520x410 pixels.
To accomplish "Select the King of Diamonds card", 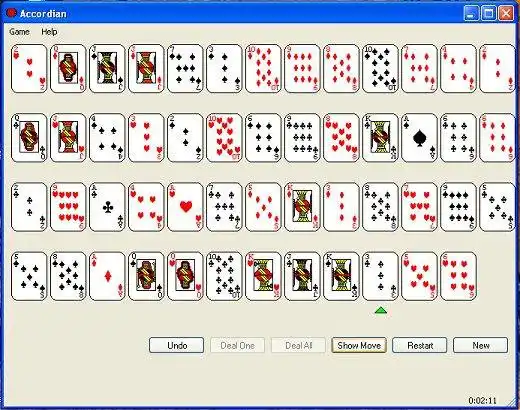I will (x=302, y=207).
